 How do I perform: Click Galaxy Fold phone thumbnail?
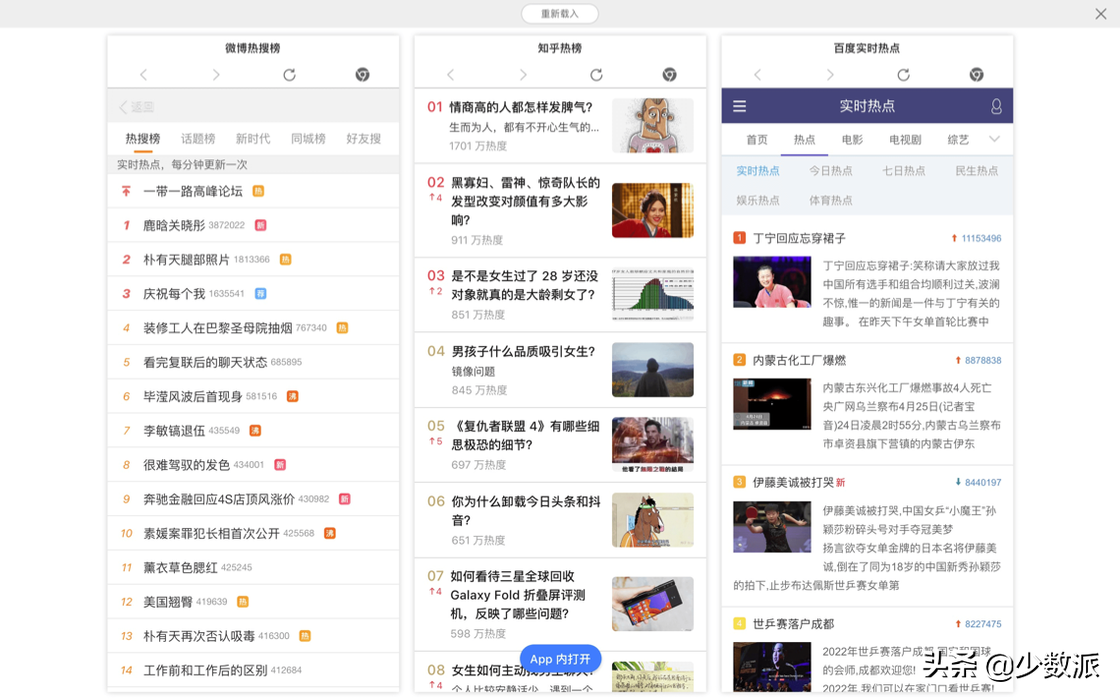click(653, 604)
